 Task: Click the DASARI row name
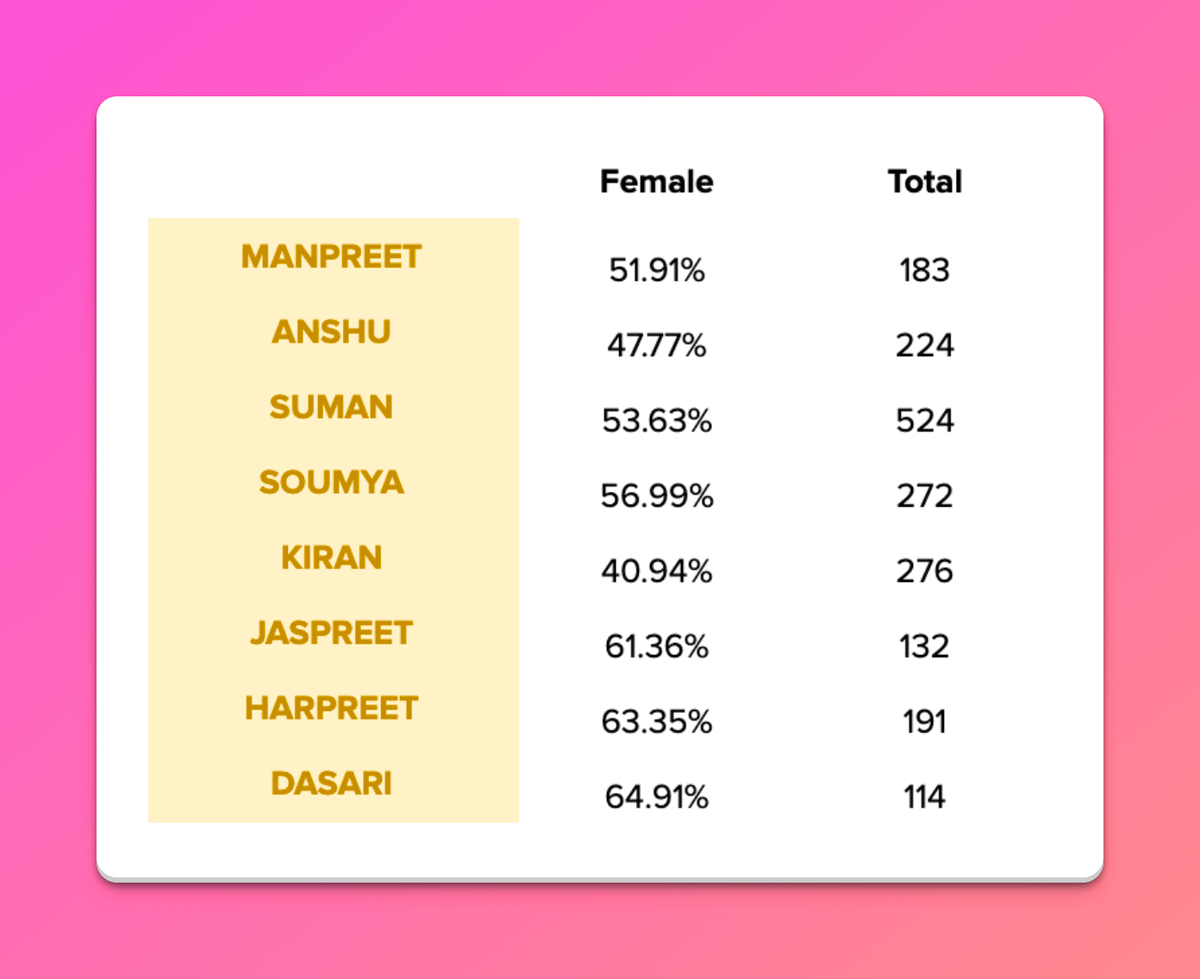pyautogui.click(x=331, y=783)
